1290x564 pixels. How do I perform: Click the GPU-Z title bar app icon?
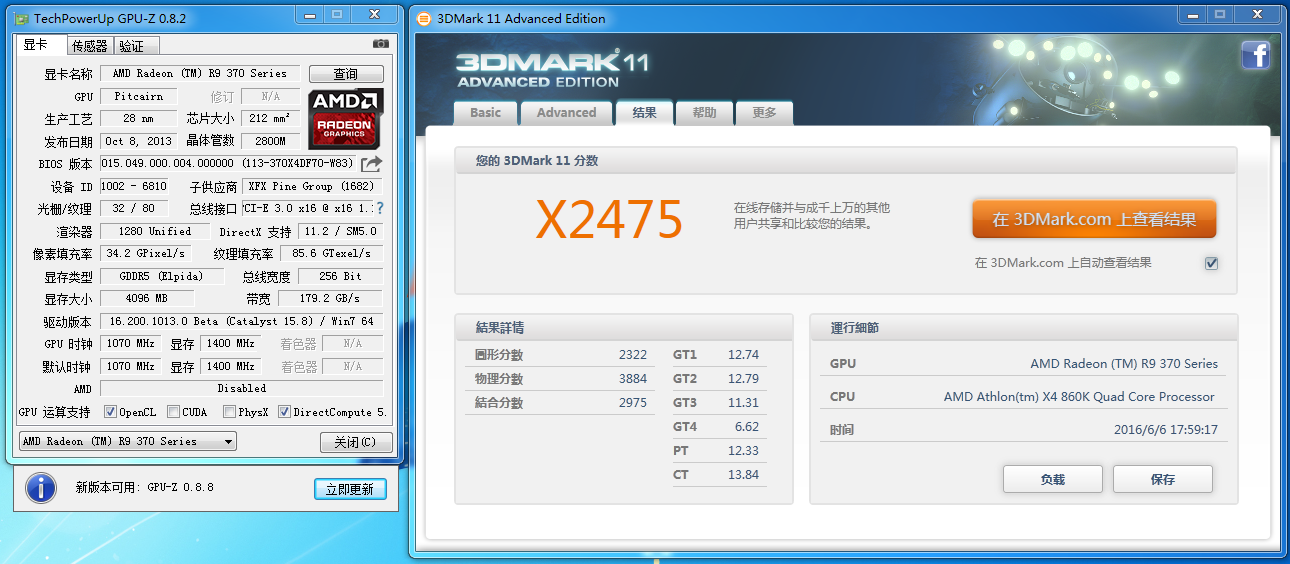coord(21,19)
